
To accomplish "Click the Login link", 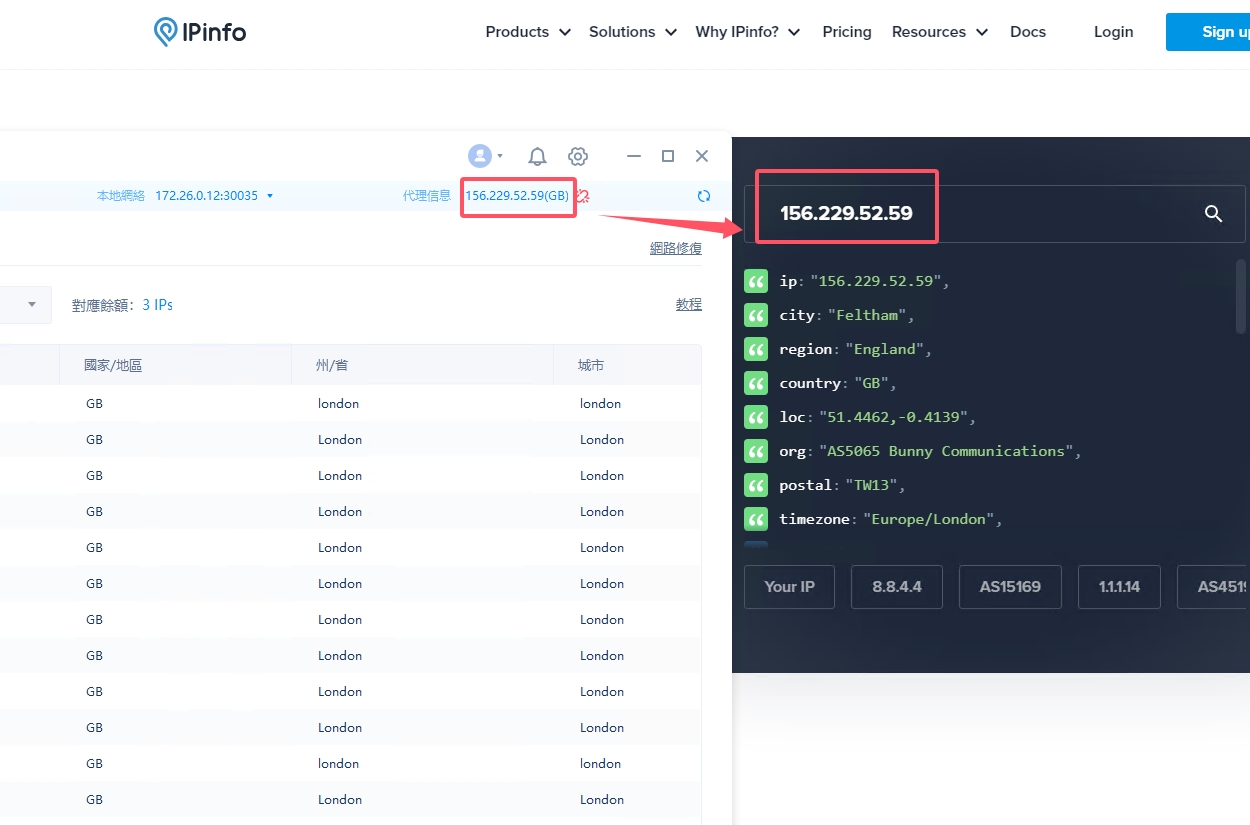I will 1113,32.
